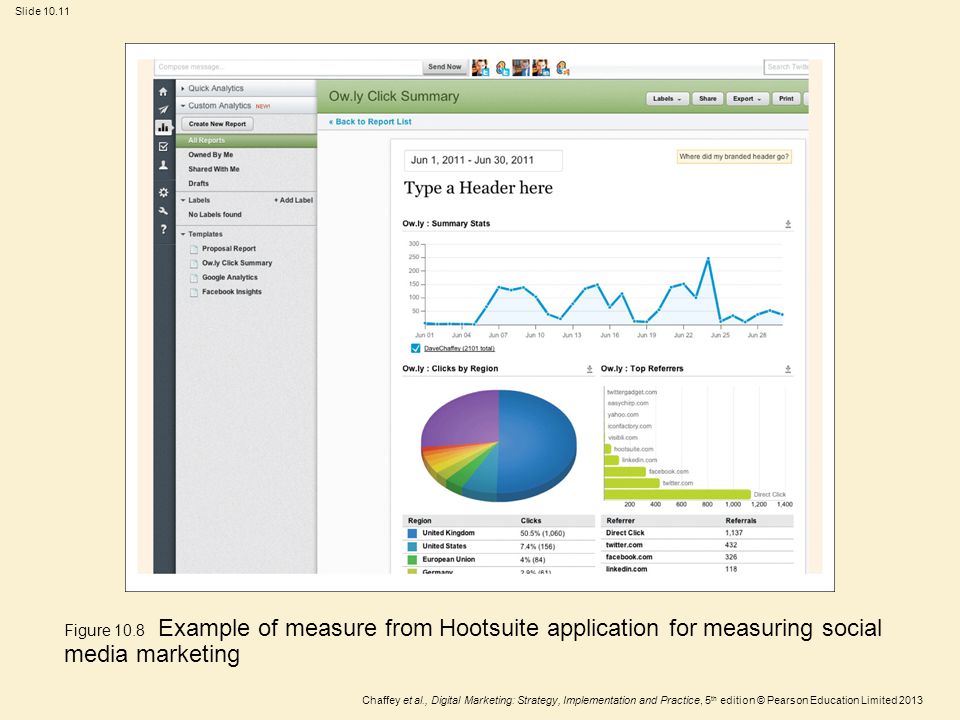Open the Labels dropdown in report header

667,99
